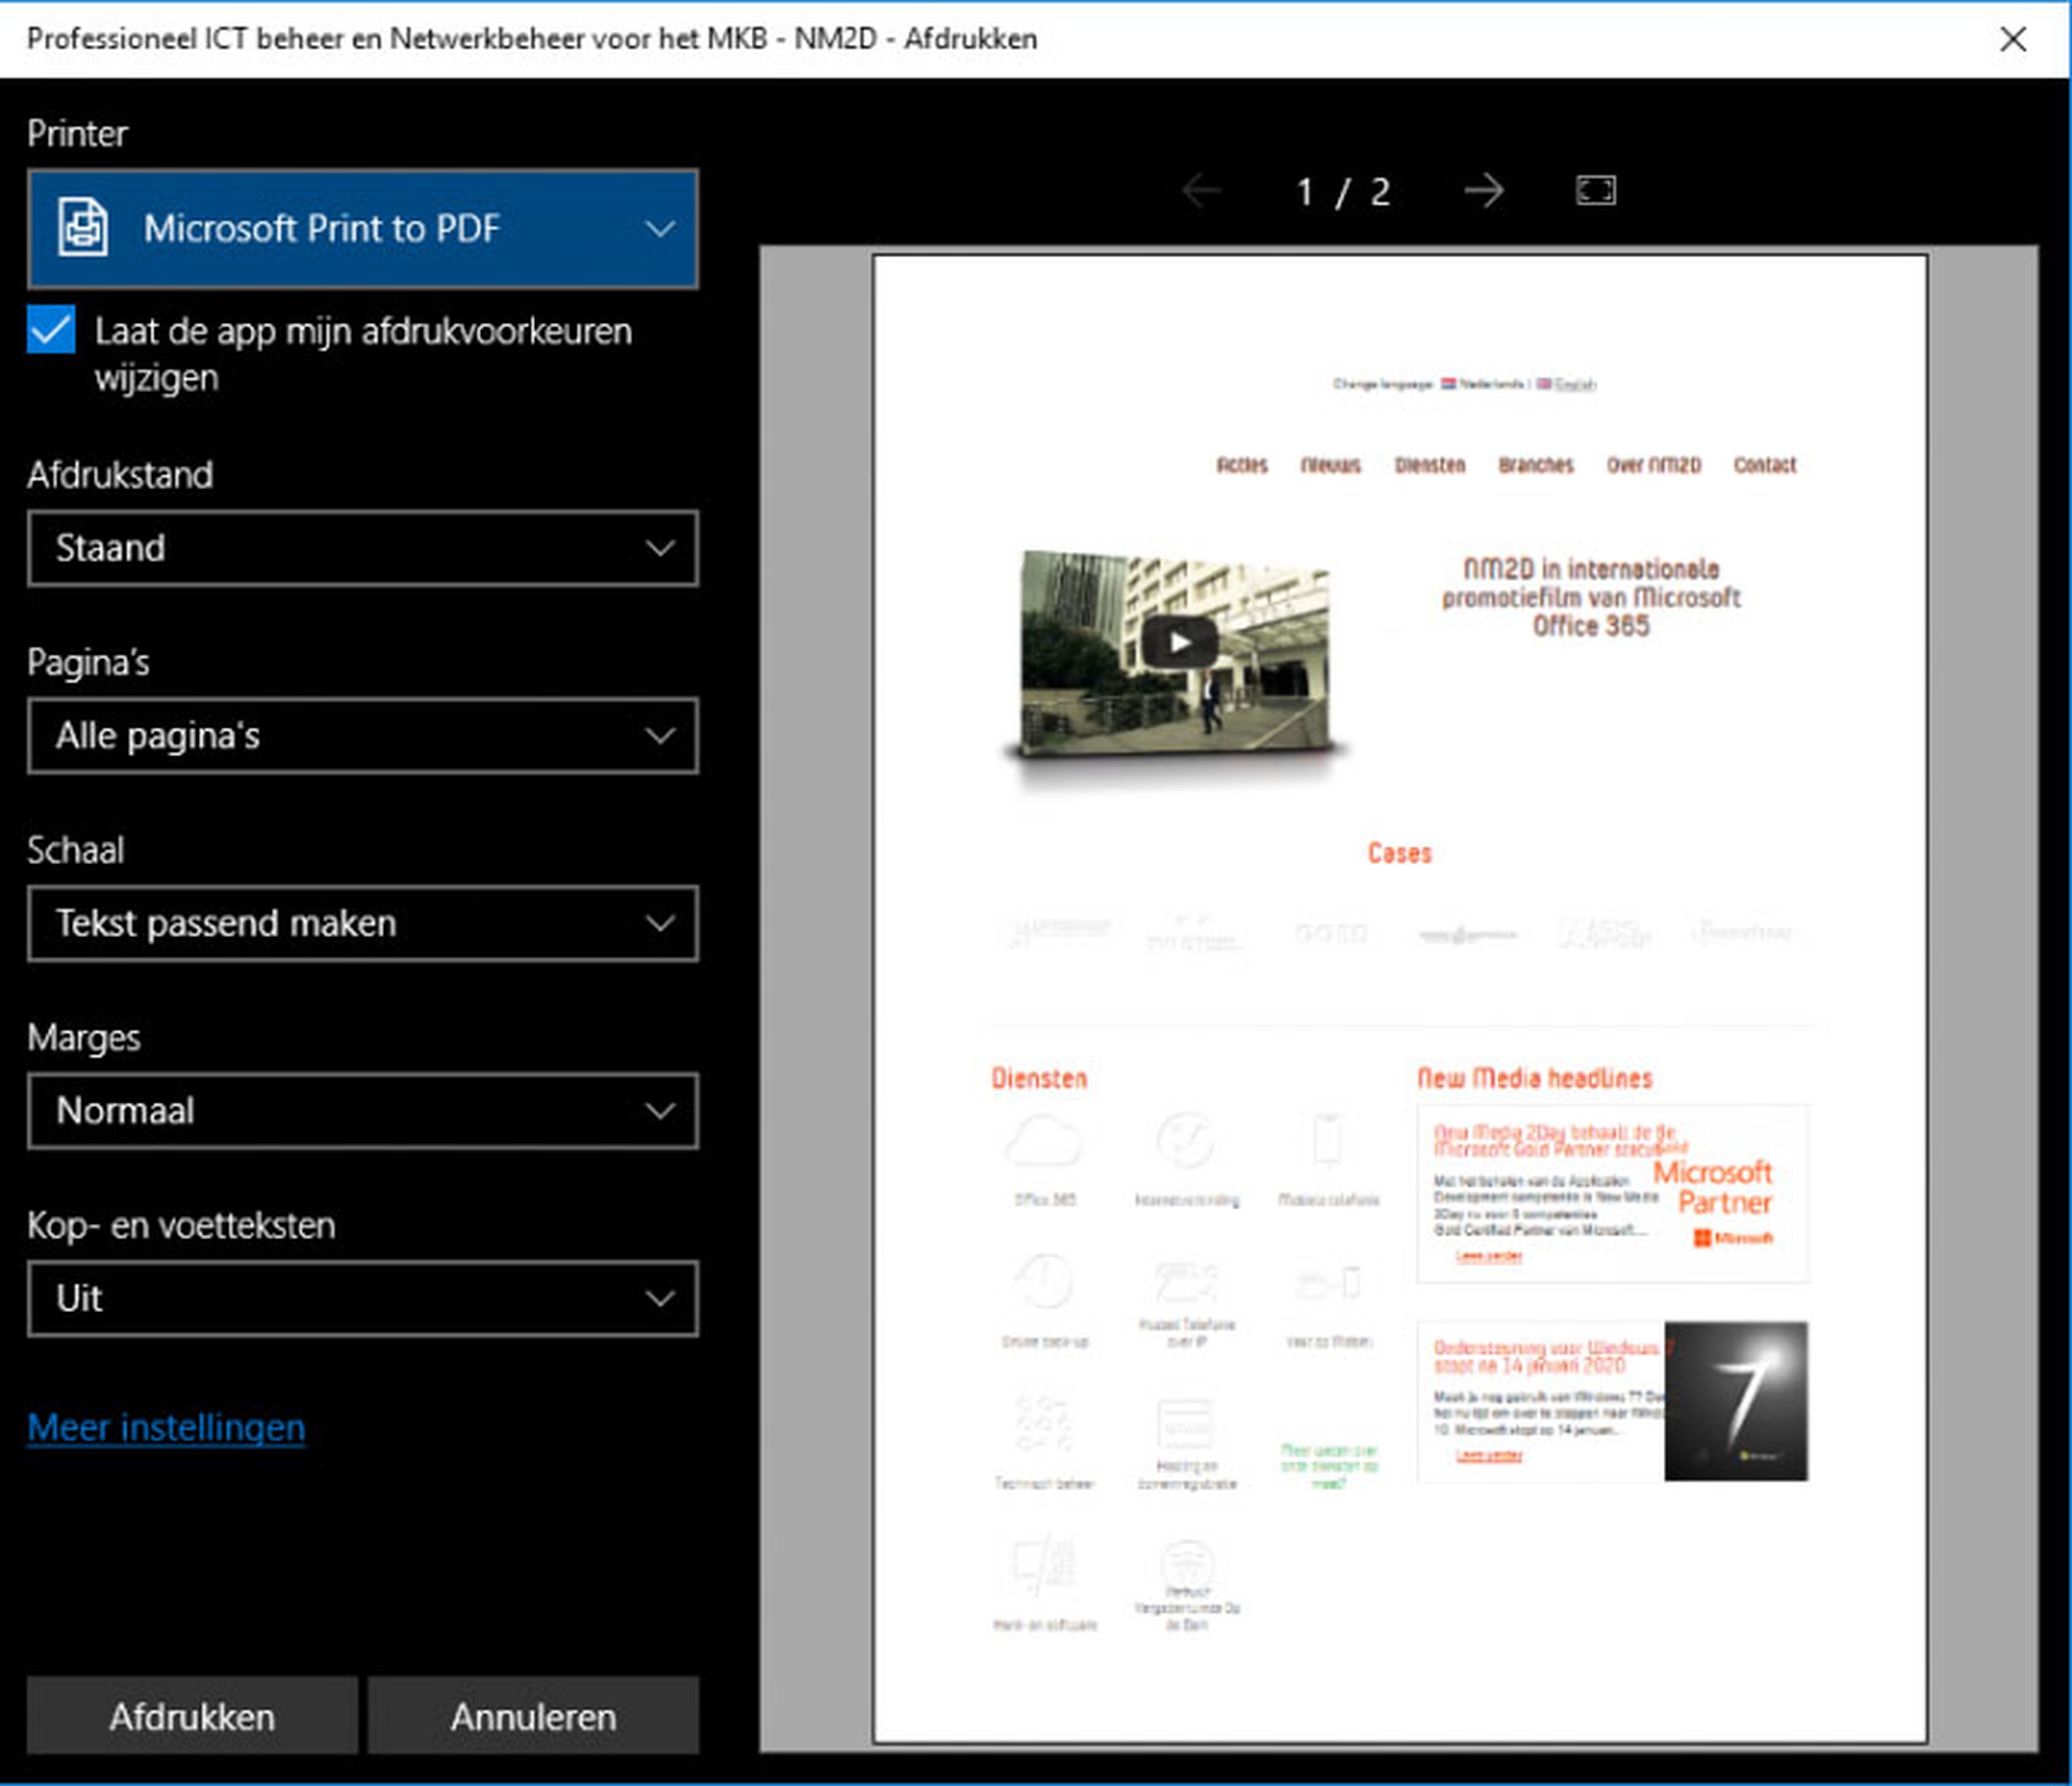The image size is (2072, 1786).
Task: Close the Afdrukken dialog window
Action: [x=2013, y=39]
